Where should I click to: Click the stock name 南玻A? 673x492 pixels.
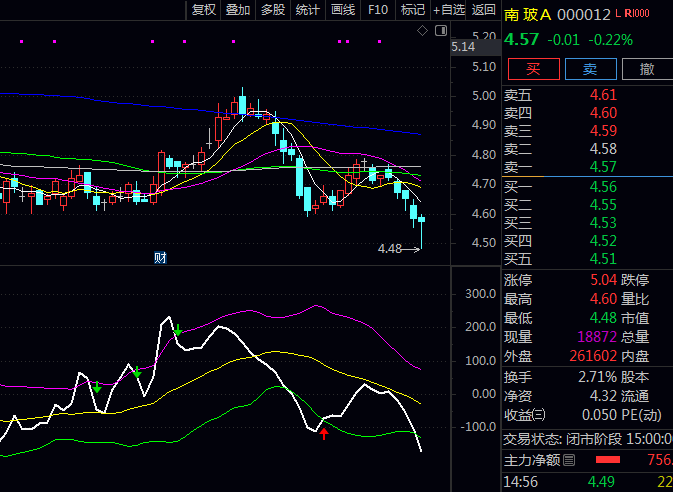coord(528,15)
